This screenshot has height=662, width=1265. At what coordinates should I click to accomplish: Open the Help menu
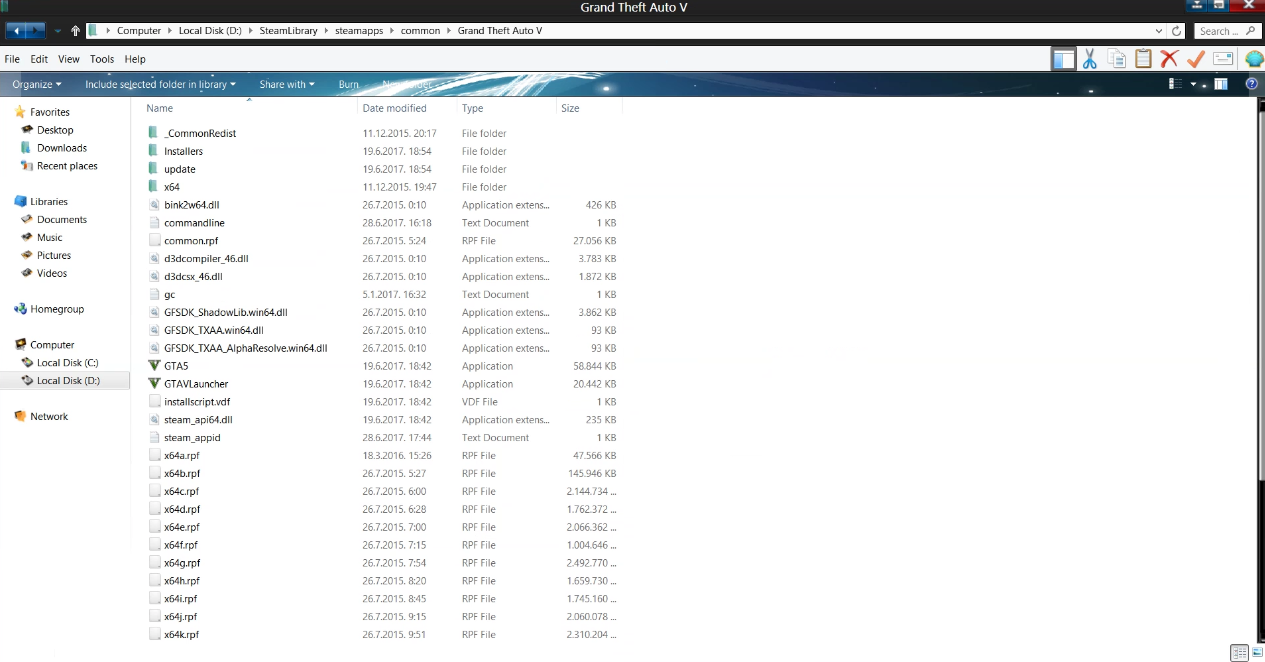135,59
